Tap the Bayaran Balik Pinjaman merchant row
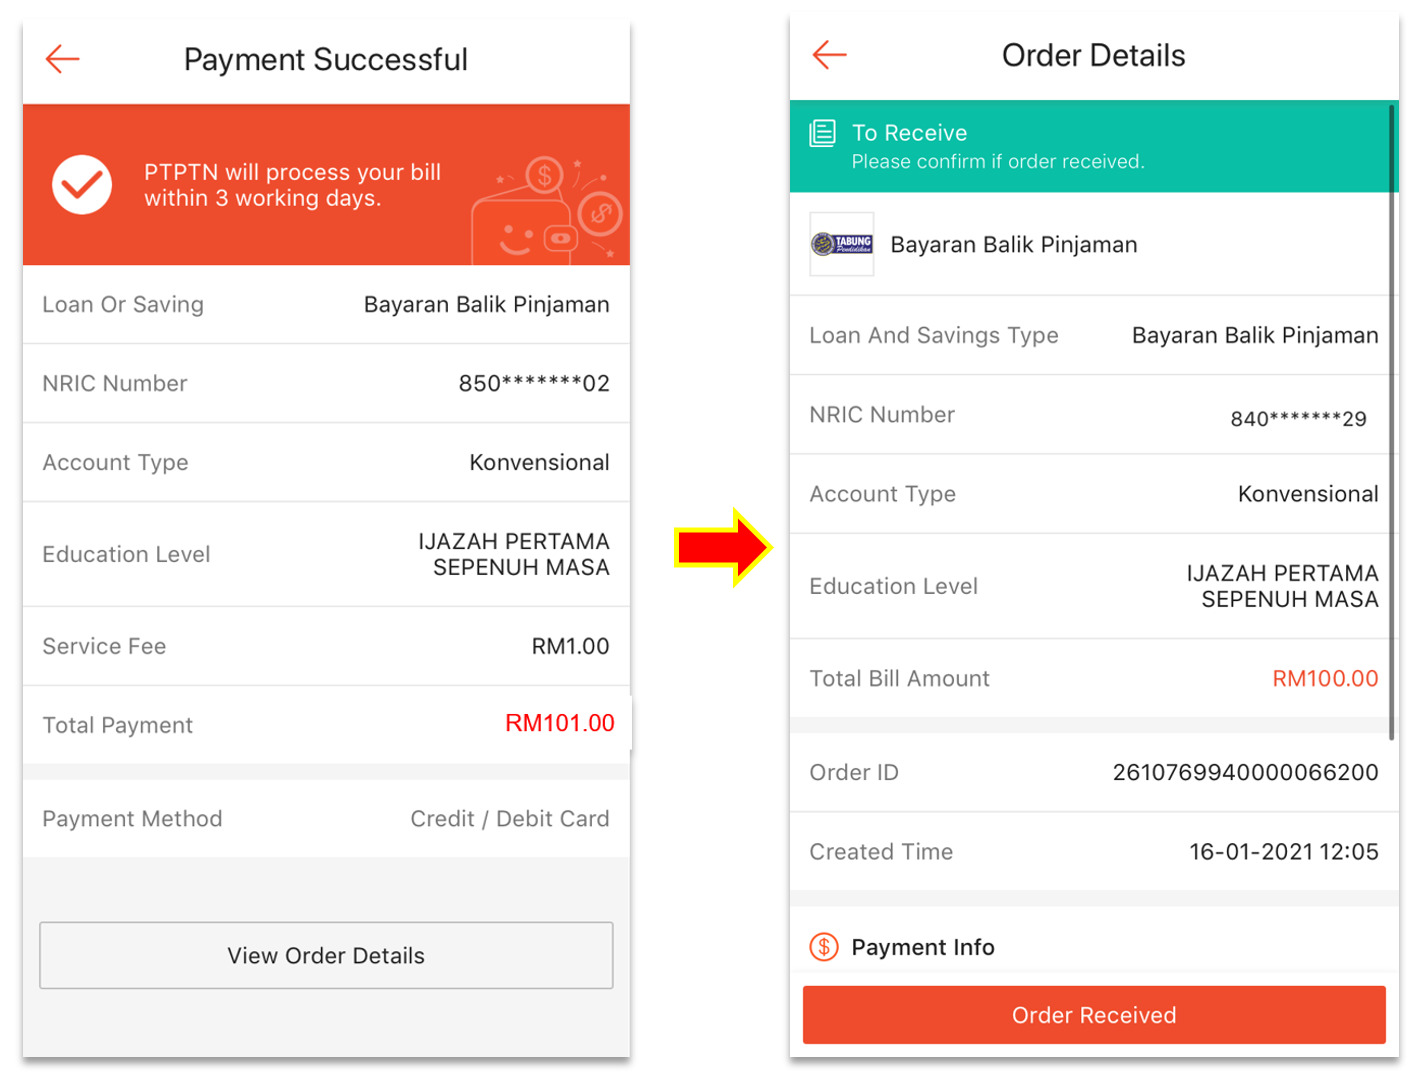This screenshot has height=1083, width=1419. tap(1013, 245)
